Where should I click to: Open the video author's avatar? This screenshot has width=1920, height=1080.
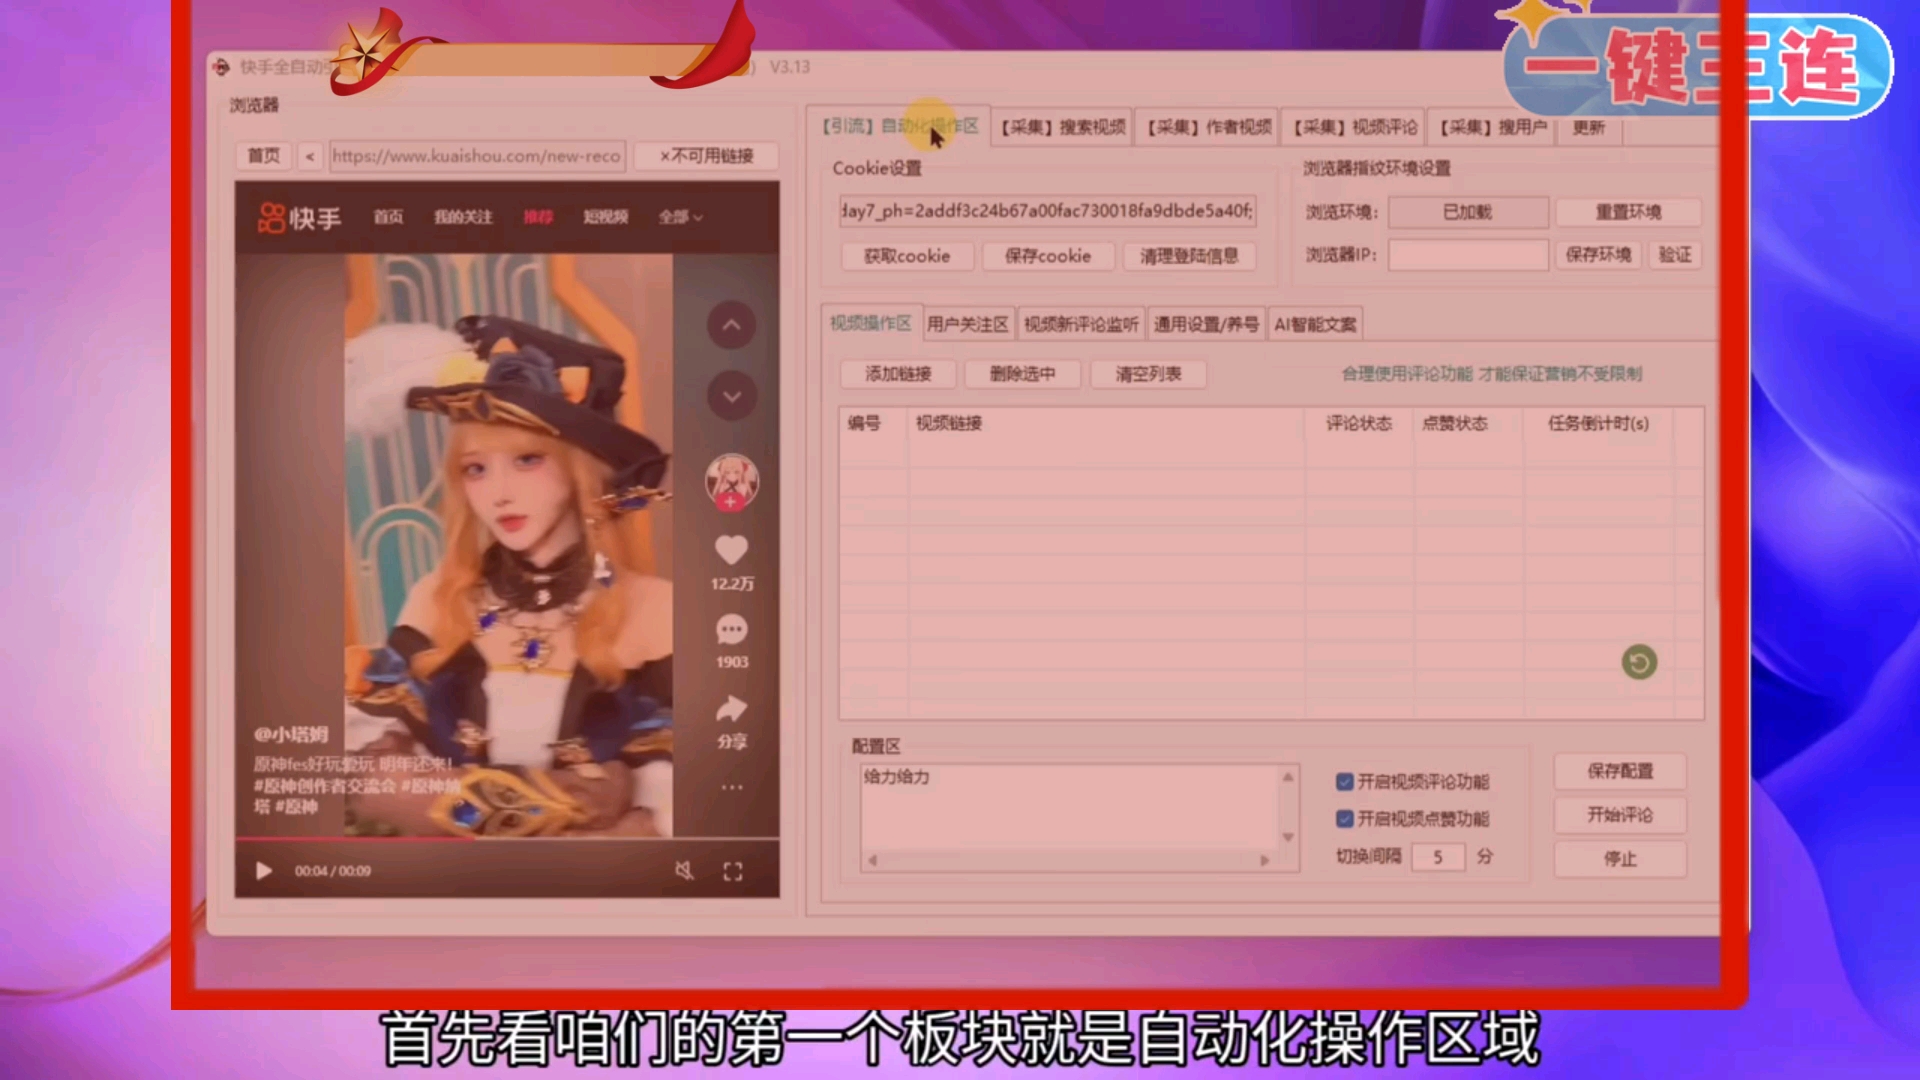731,481
